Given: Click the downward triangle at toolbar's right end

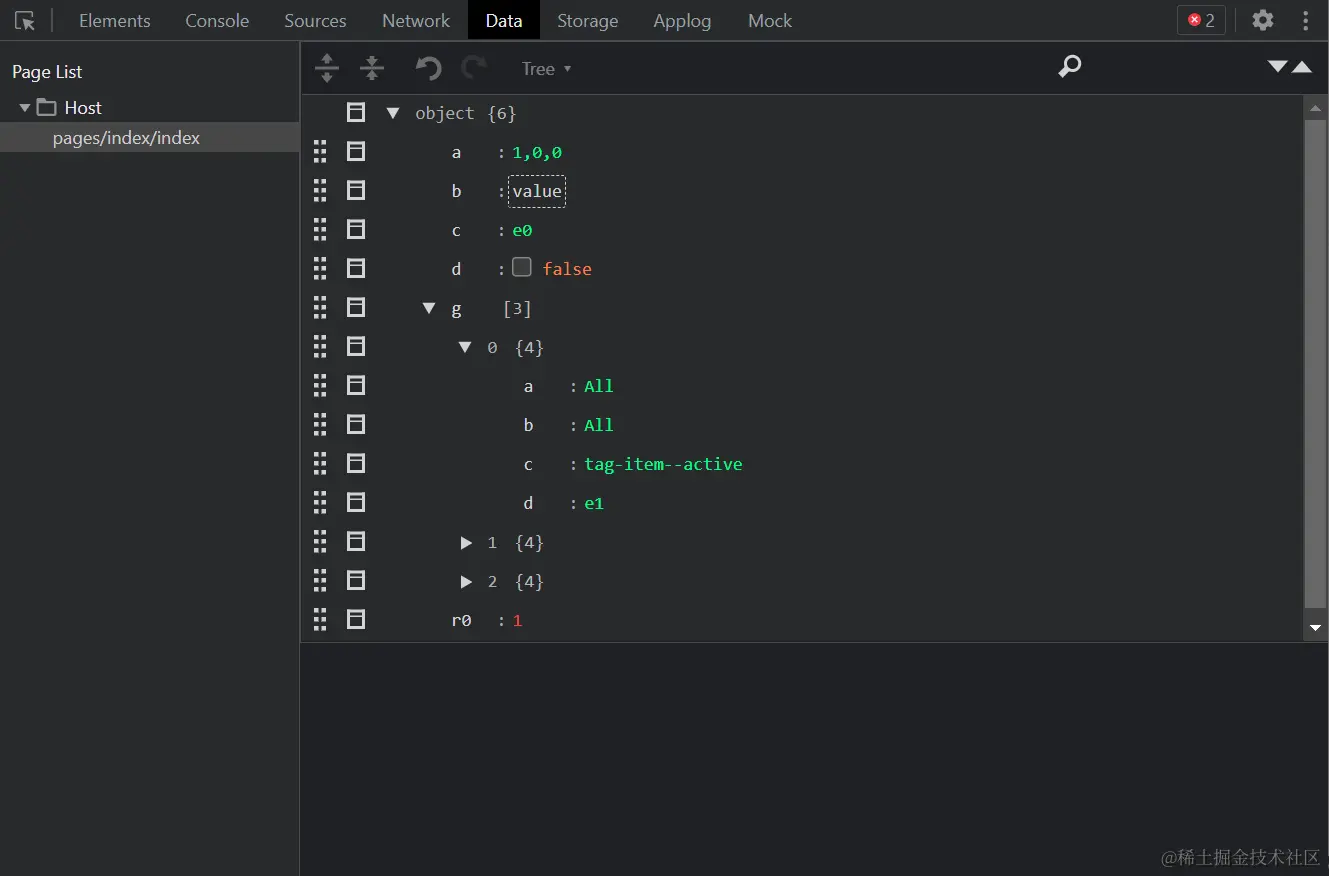Looking at the screenshot, I should [1277, 66].
